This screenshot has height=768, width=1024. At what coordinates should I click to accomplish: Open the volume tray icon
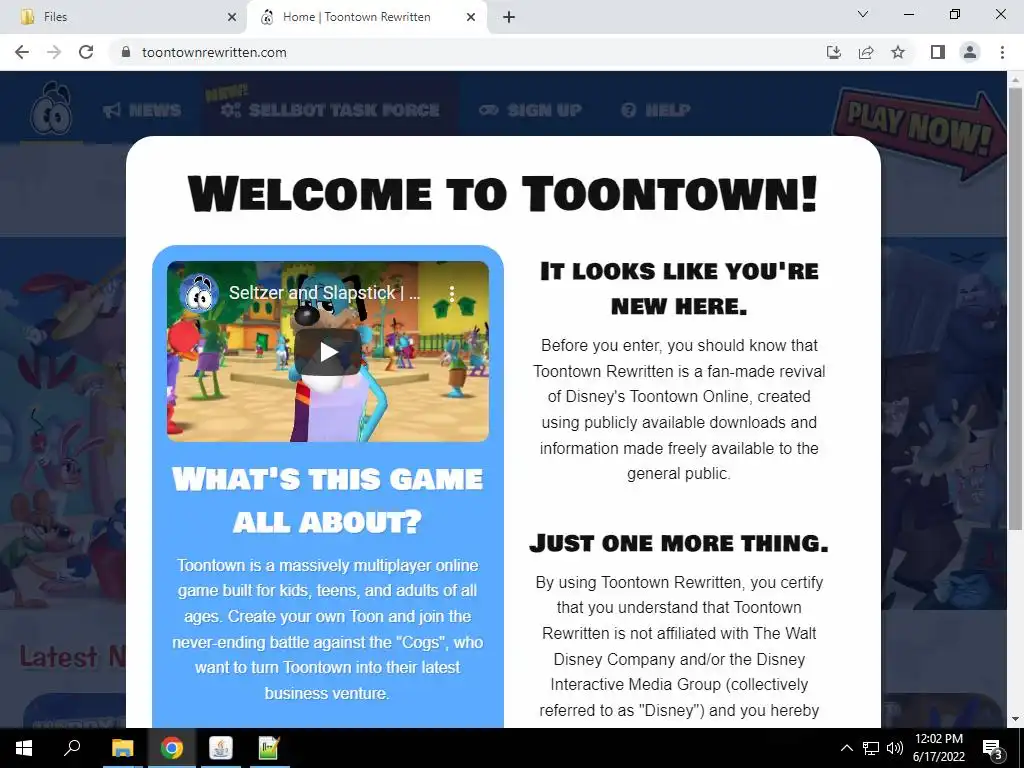(894, 748)
